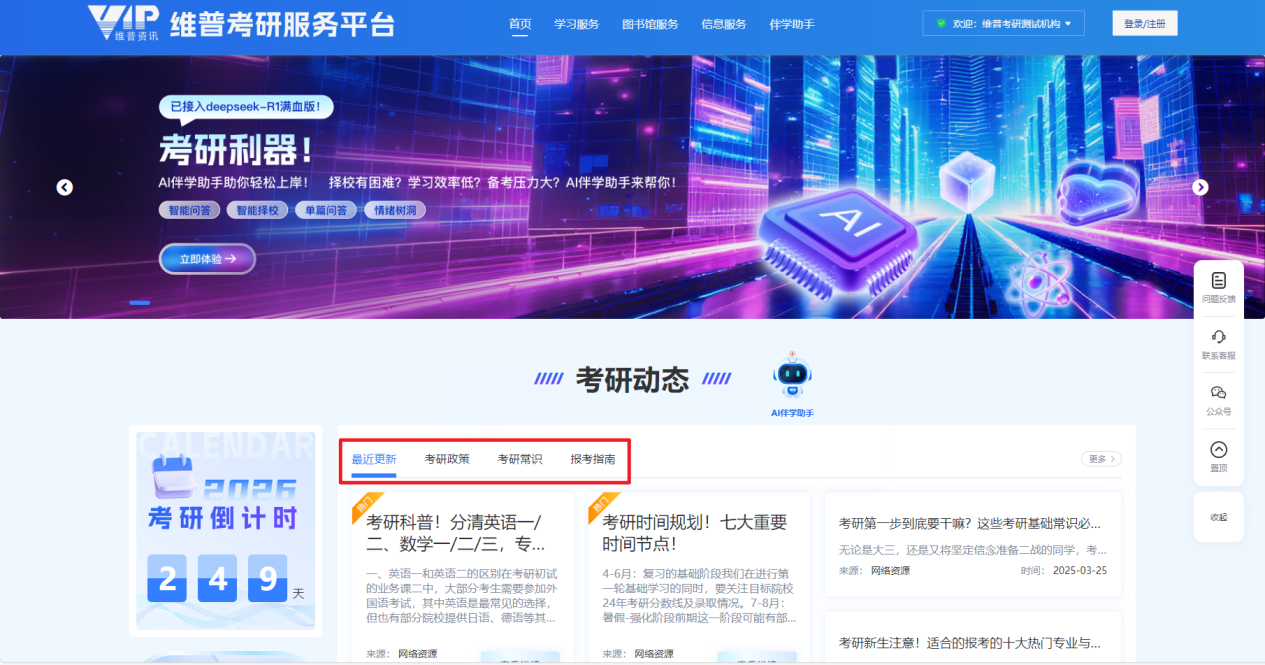Image resolution: width=1265 pixels, height=665 pixels.
Task: Click the 公众号 WeChat icon
Action: click(1218, 393)
